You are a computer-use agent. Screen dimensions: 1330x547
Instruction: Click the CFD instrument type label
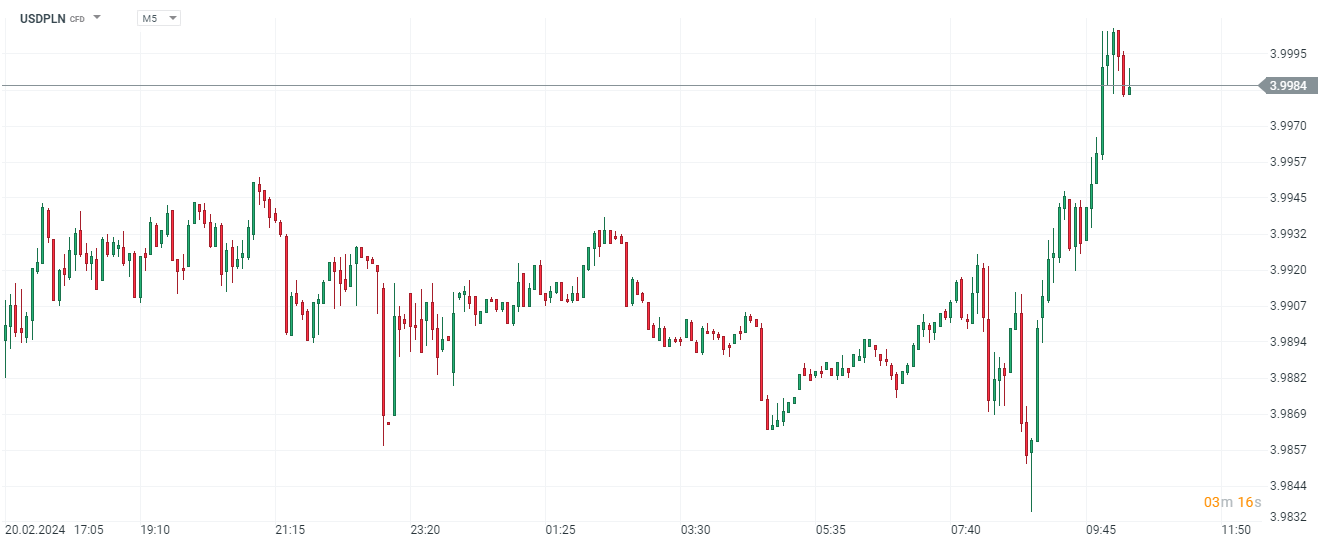[77, 19]
